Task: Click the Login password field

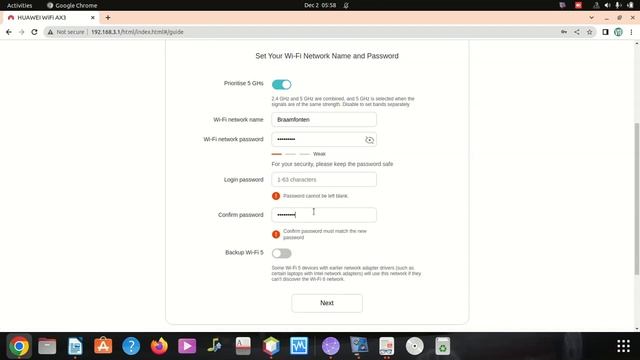Action: coord(324,180)
